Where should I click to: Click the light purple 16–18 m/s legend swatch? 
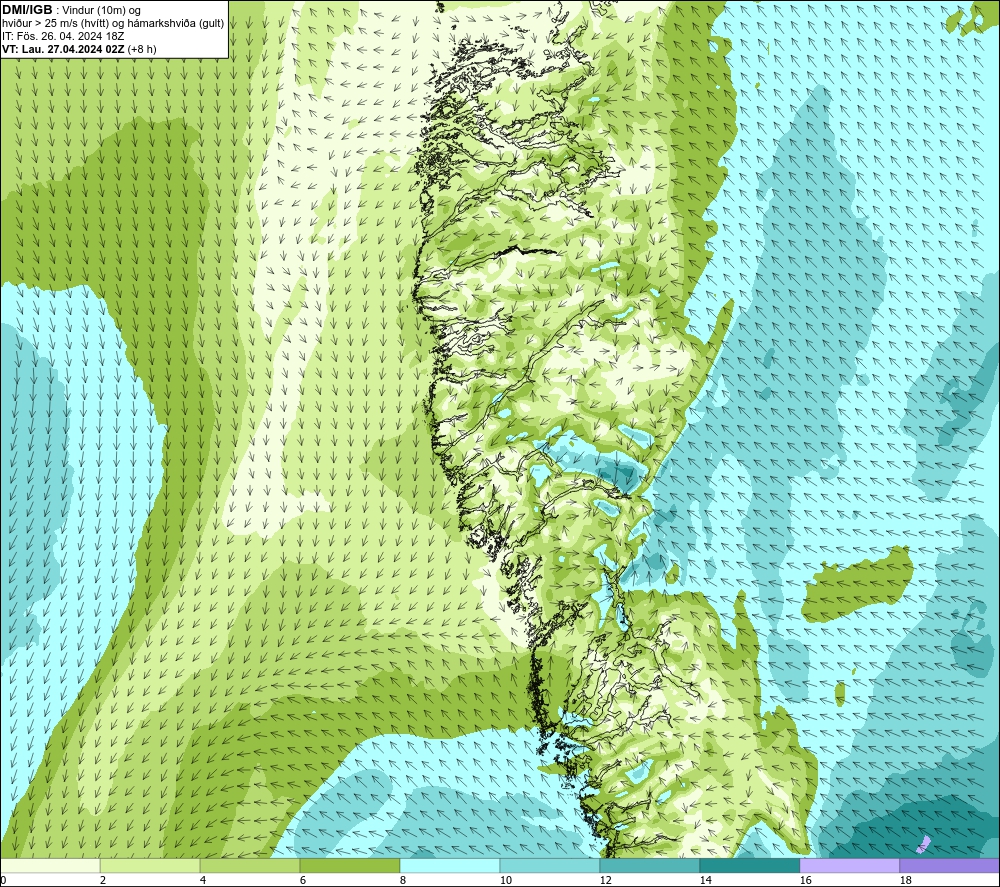[x=849, y=866]
